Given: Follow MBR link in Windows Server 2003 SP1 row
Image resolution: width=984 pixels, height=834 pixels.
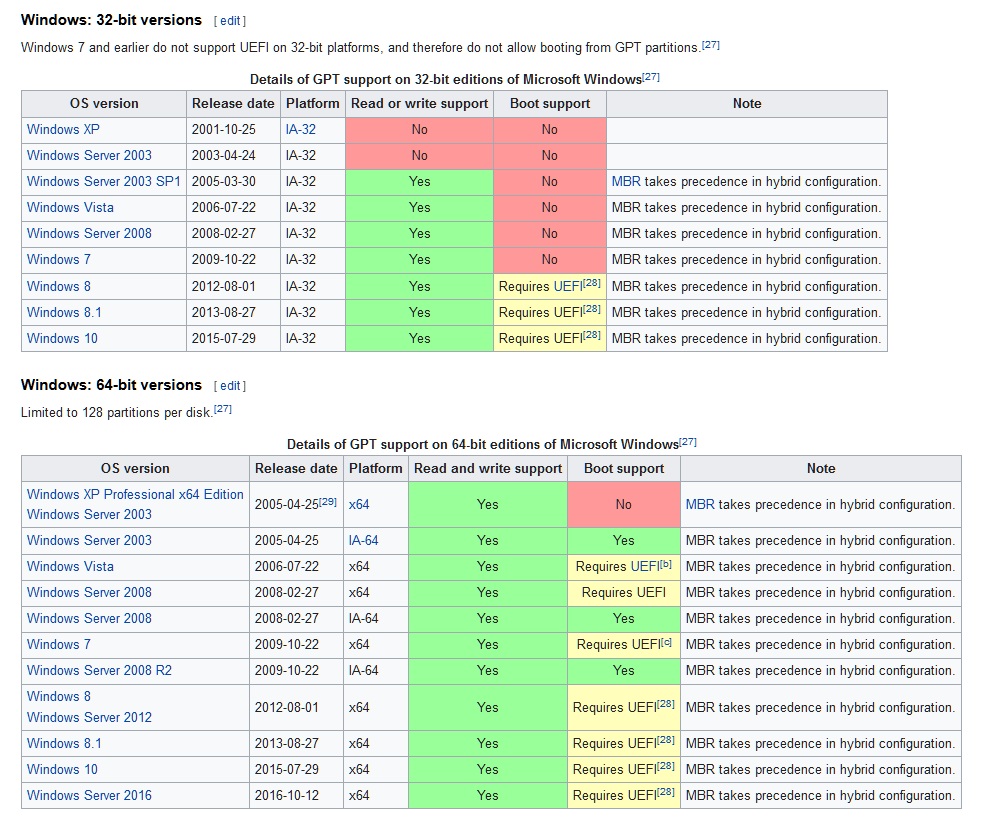Looking at the screenshot, I should (x=626, y=181).
